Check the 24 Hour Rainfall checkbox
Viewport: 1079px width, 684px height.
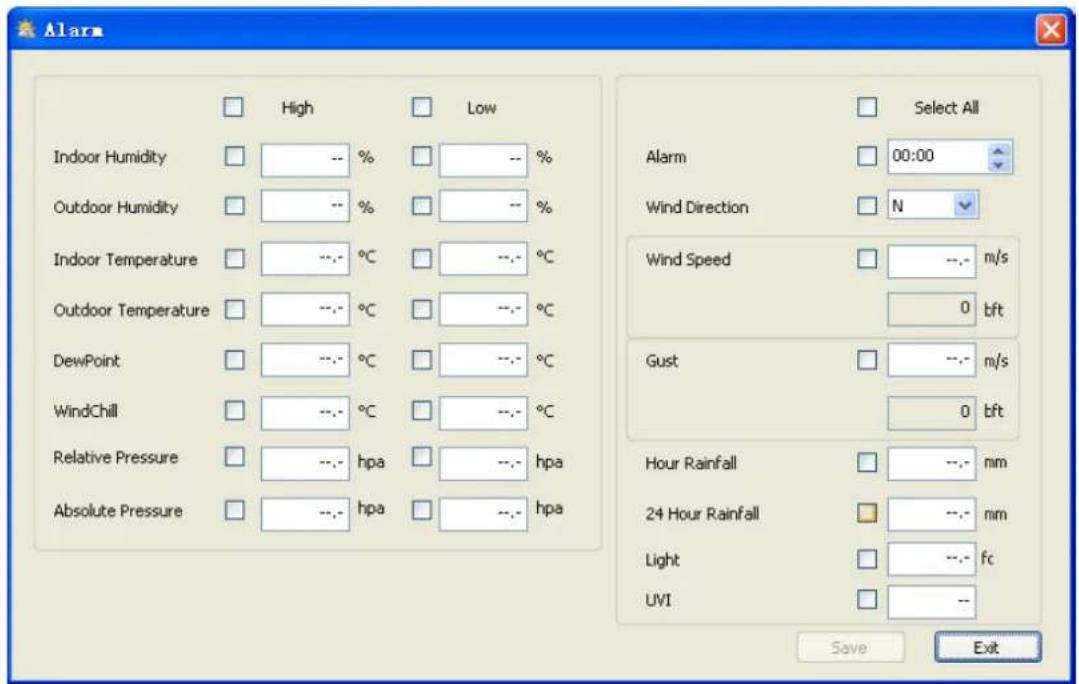coord(867,513)
